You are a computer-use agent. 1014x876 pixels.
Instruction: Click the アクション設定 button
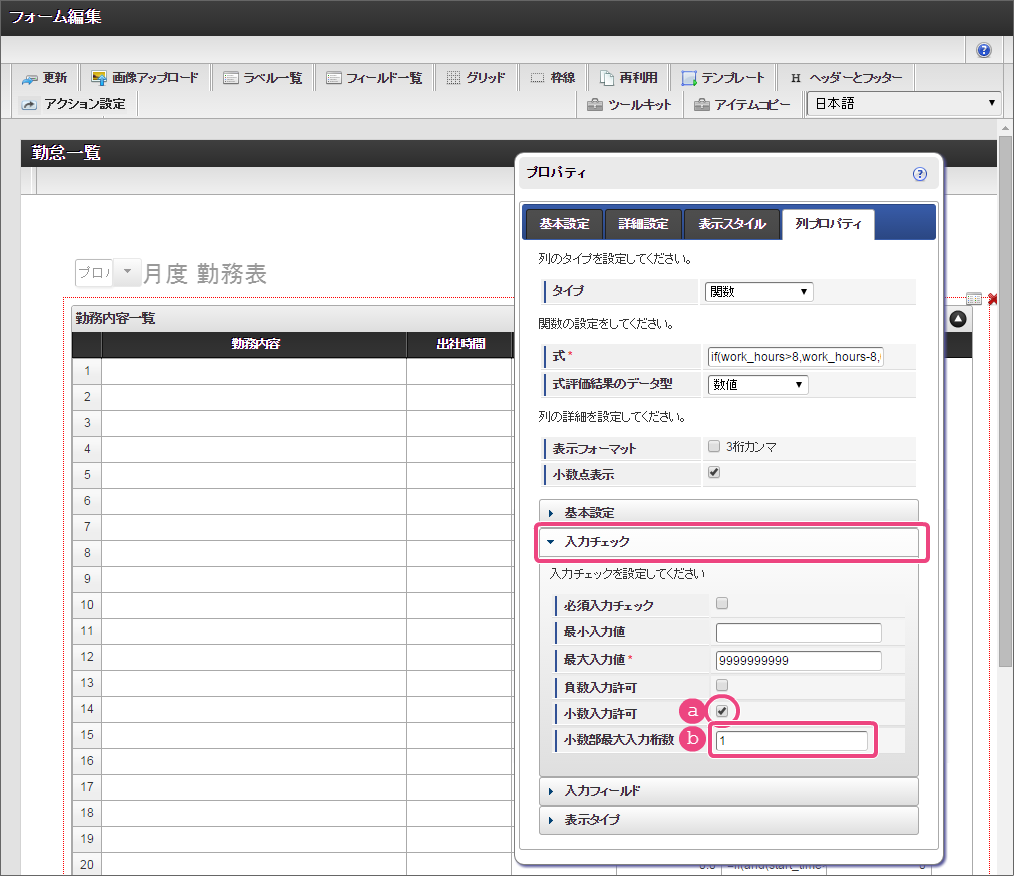pyautogui.click(x=75, y=104)
